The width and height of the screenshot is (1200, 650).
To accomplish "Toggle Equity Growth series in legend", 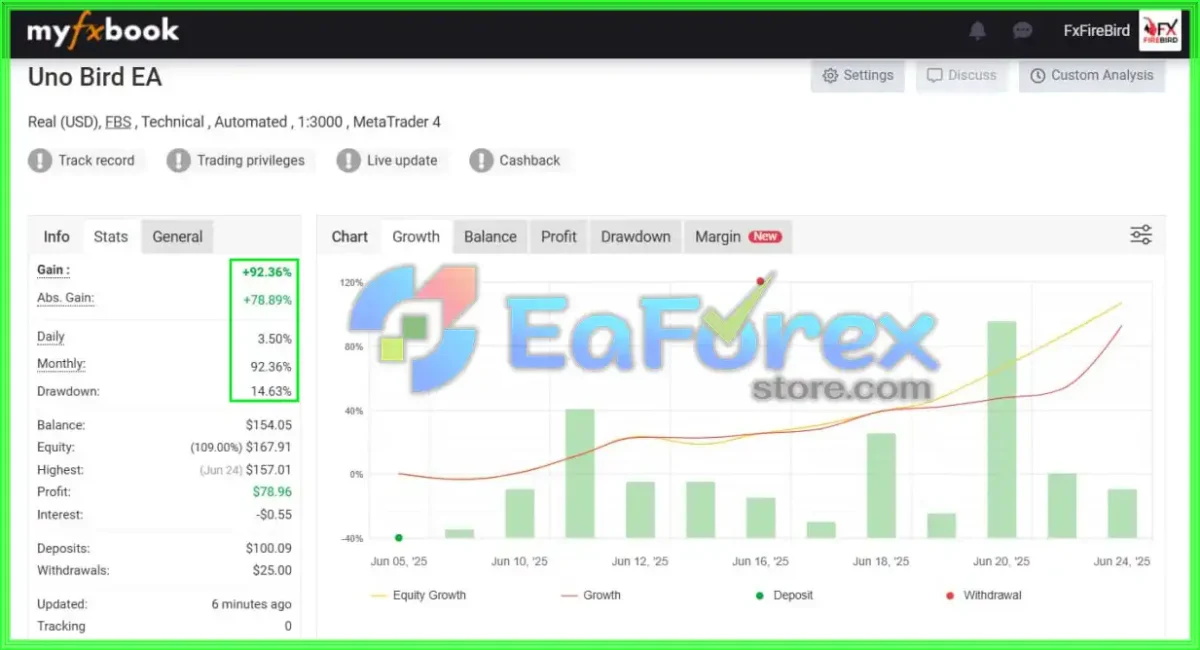I will click(x=418, y=595).
